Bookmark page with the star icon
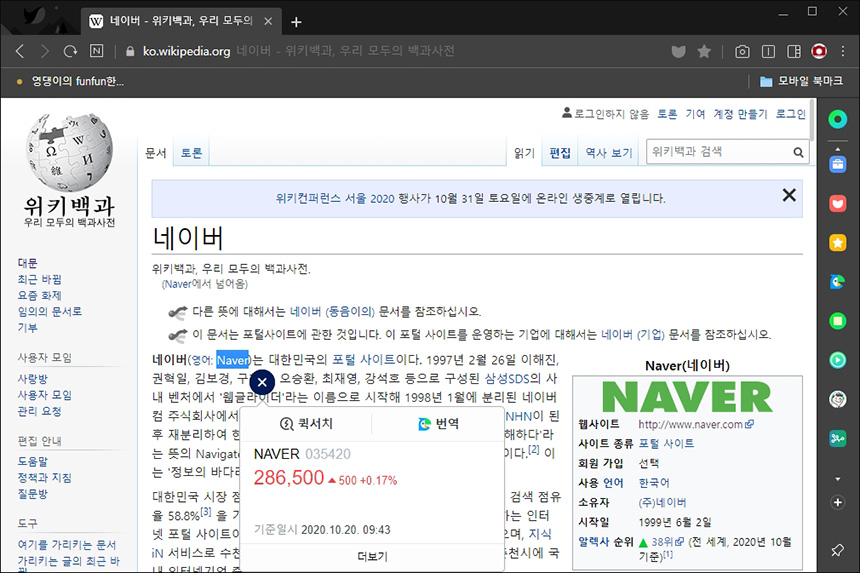Viewport: 860px width, 573px height. point(704,52)
